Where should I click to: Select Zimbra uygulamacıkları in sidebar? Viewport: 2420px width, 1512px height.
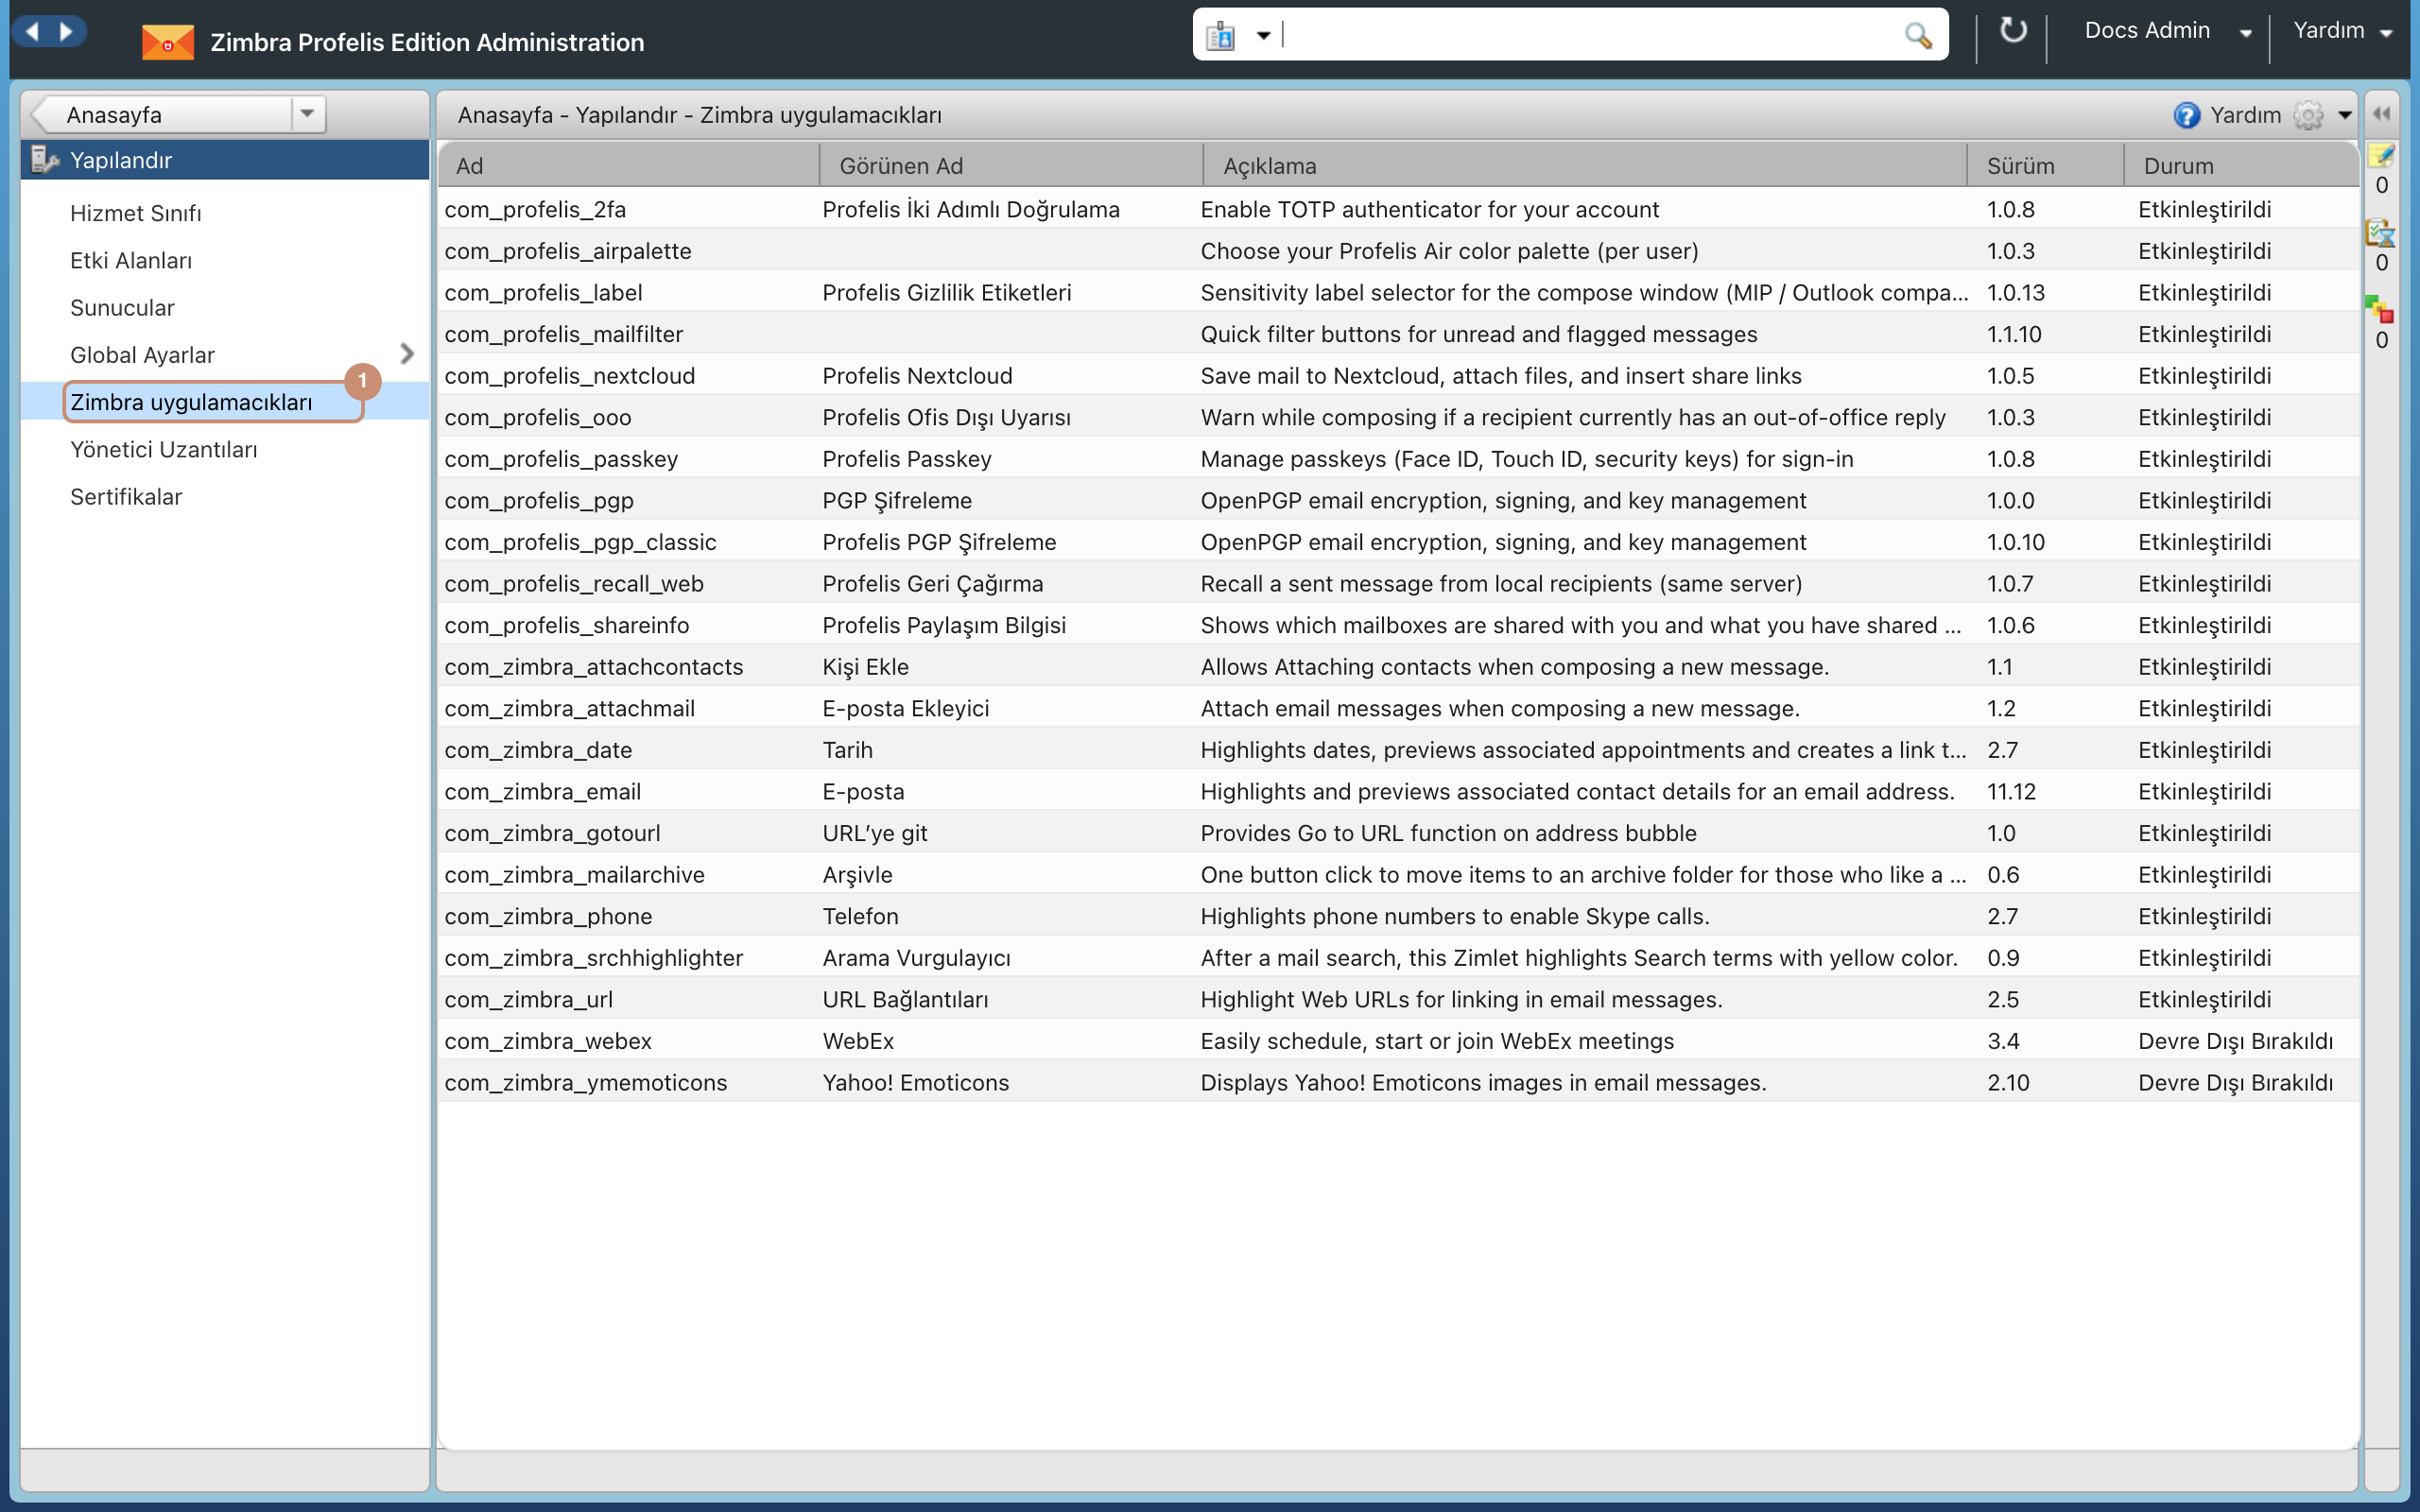pos(191,402)
